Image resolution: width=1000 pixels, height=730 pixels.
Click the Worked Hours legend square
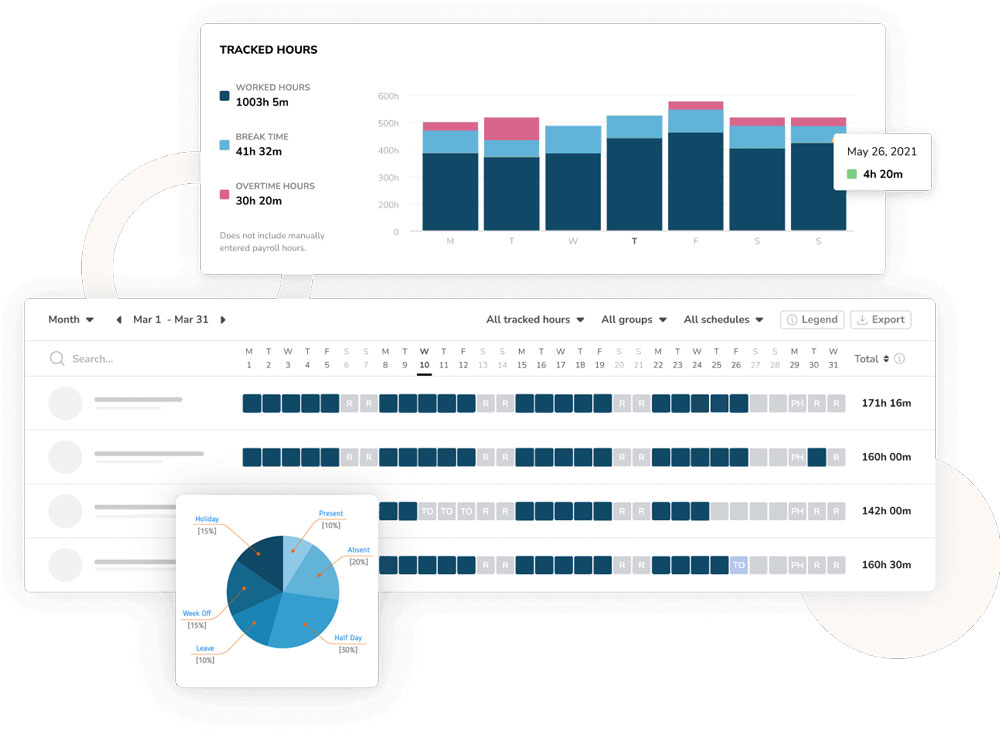pyautogui.click(x=222, y=96)
